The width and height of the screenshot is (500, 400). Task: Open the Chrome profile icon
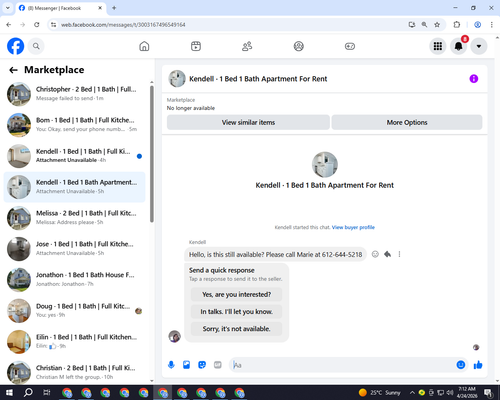tap(477, 25)
